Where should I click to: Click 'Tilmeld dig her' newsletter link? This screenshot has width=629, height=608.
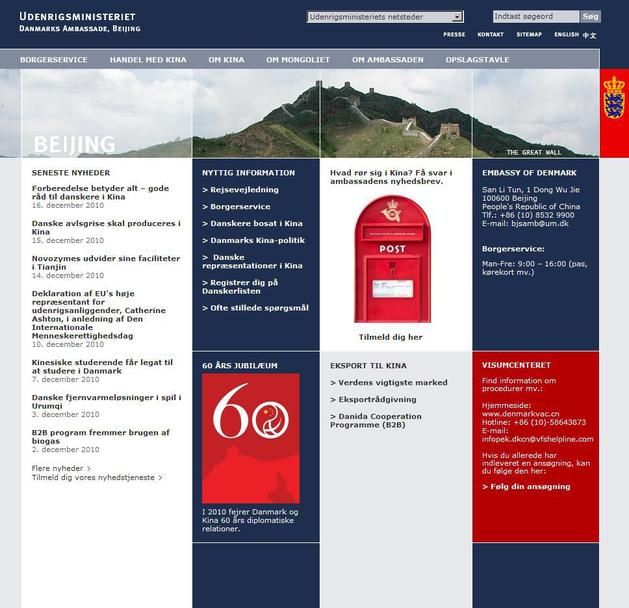click(x=390, y=337)
